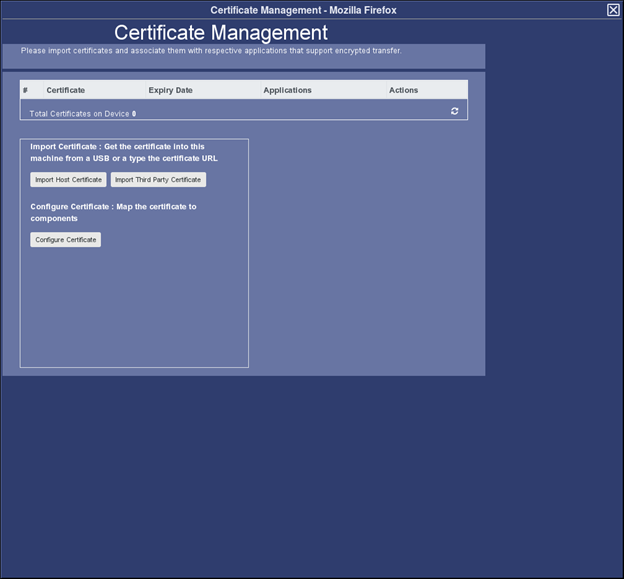
Task: Click the large Certificate Management page heading
Action: coord(220,33)
